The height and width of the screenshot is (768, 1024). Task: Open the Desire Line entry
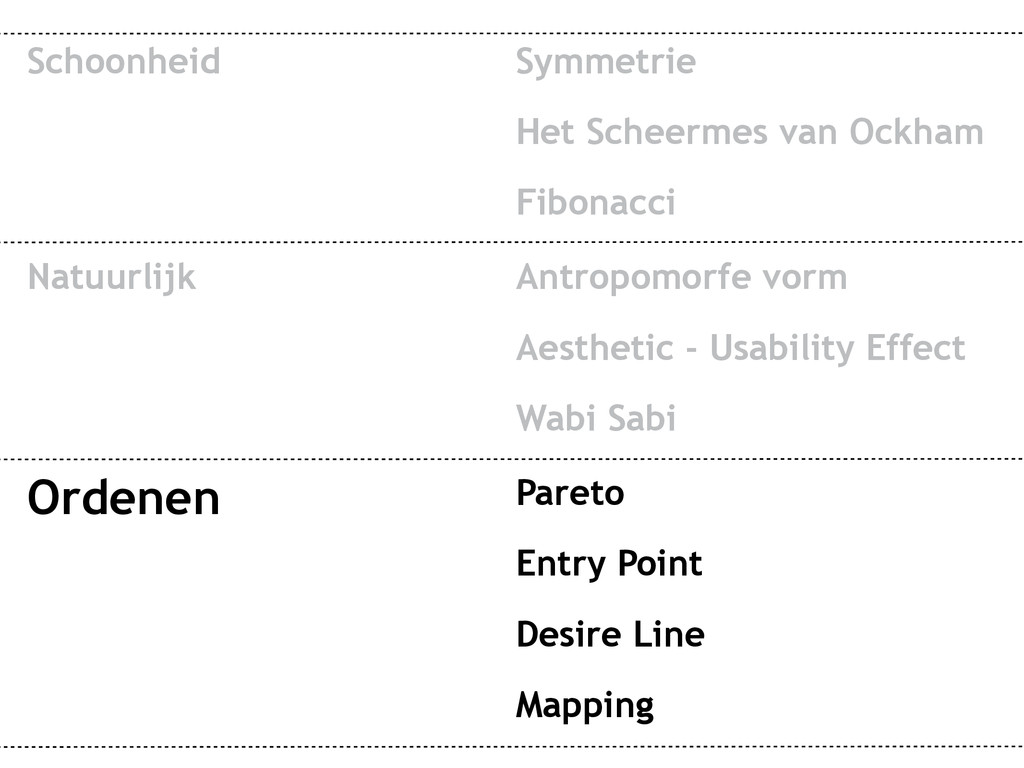point(610,635)
